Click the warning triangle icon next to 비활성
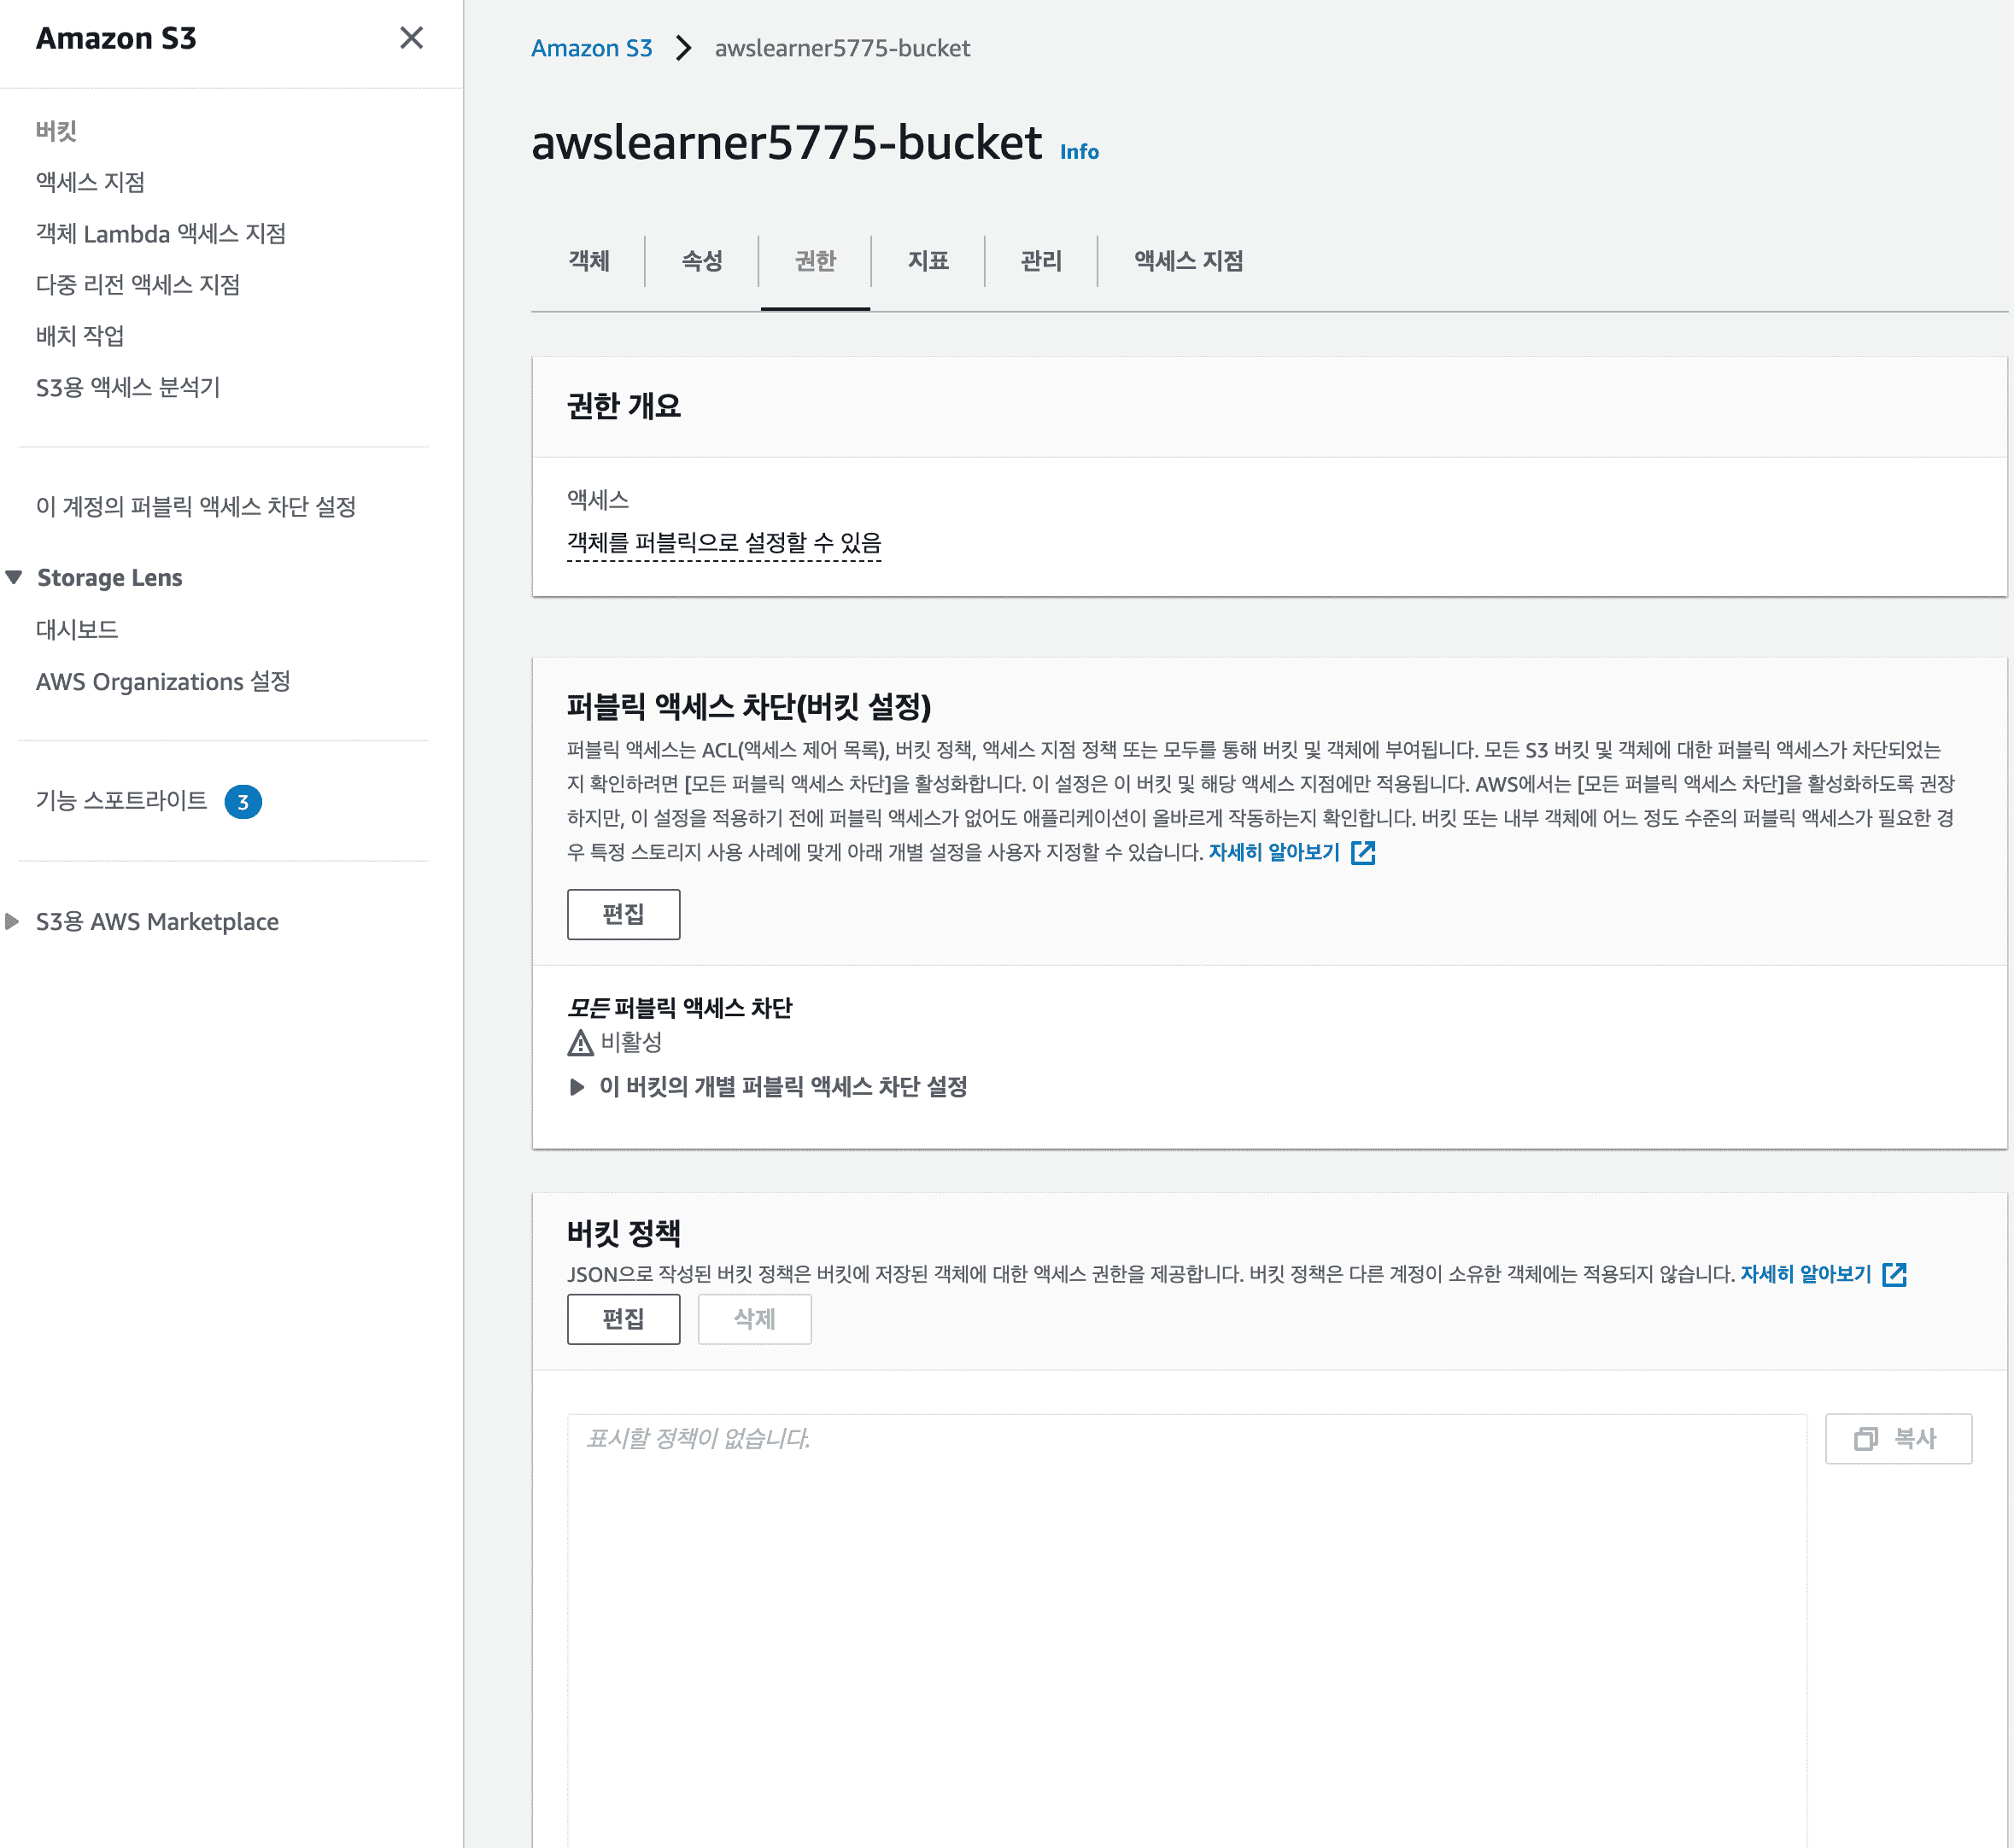The image size is (2014, 1848). point(580,1043)
